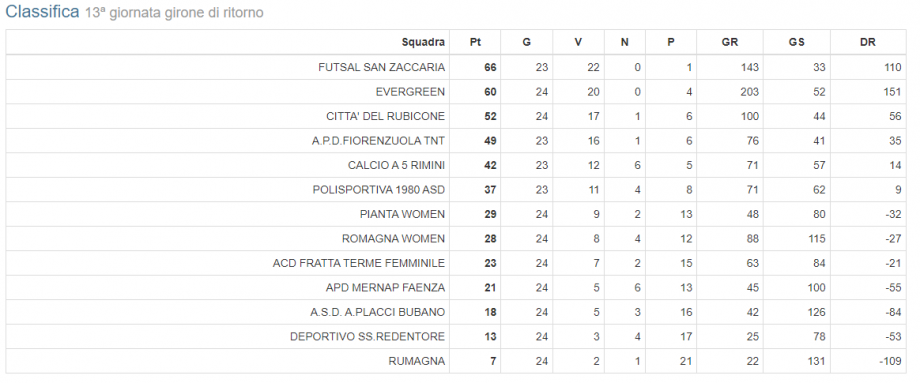Select APD MERNAP FAENZA team
The image size is (920, 383).
point(385,287)
